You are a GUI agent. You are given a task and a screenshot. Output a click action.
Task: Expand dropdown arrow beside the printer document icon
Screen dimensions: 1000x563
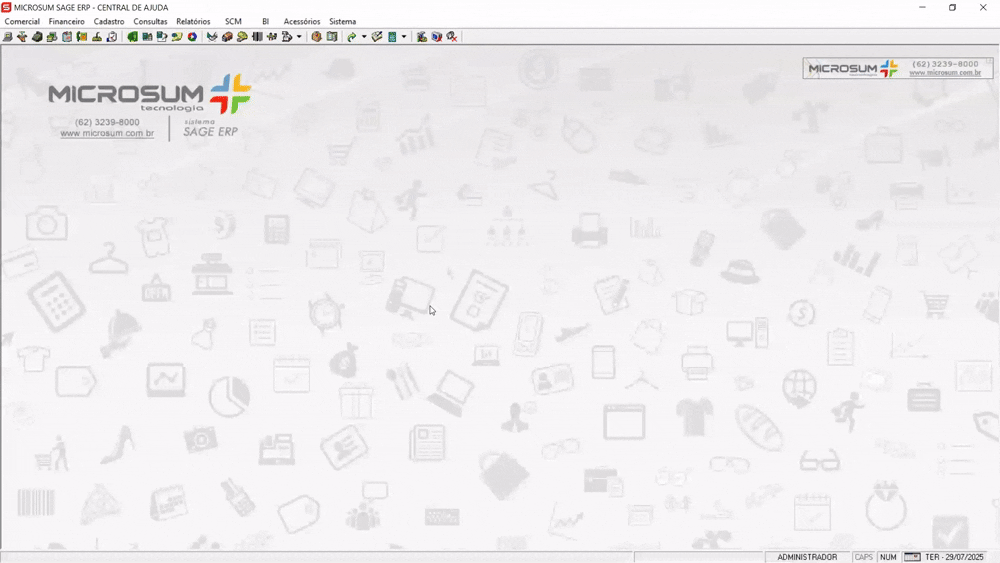299,37
